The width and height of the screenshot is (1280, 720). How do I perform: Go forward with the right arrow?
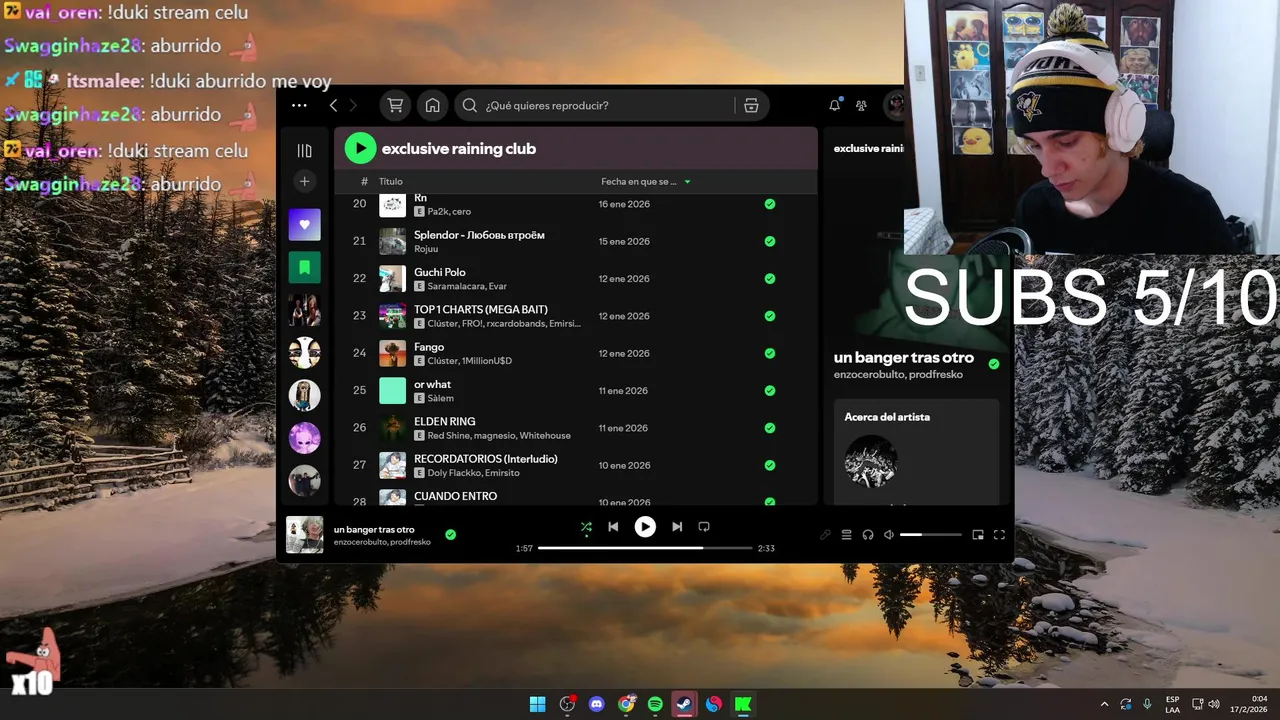coord(352,105)
